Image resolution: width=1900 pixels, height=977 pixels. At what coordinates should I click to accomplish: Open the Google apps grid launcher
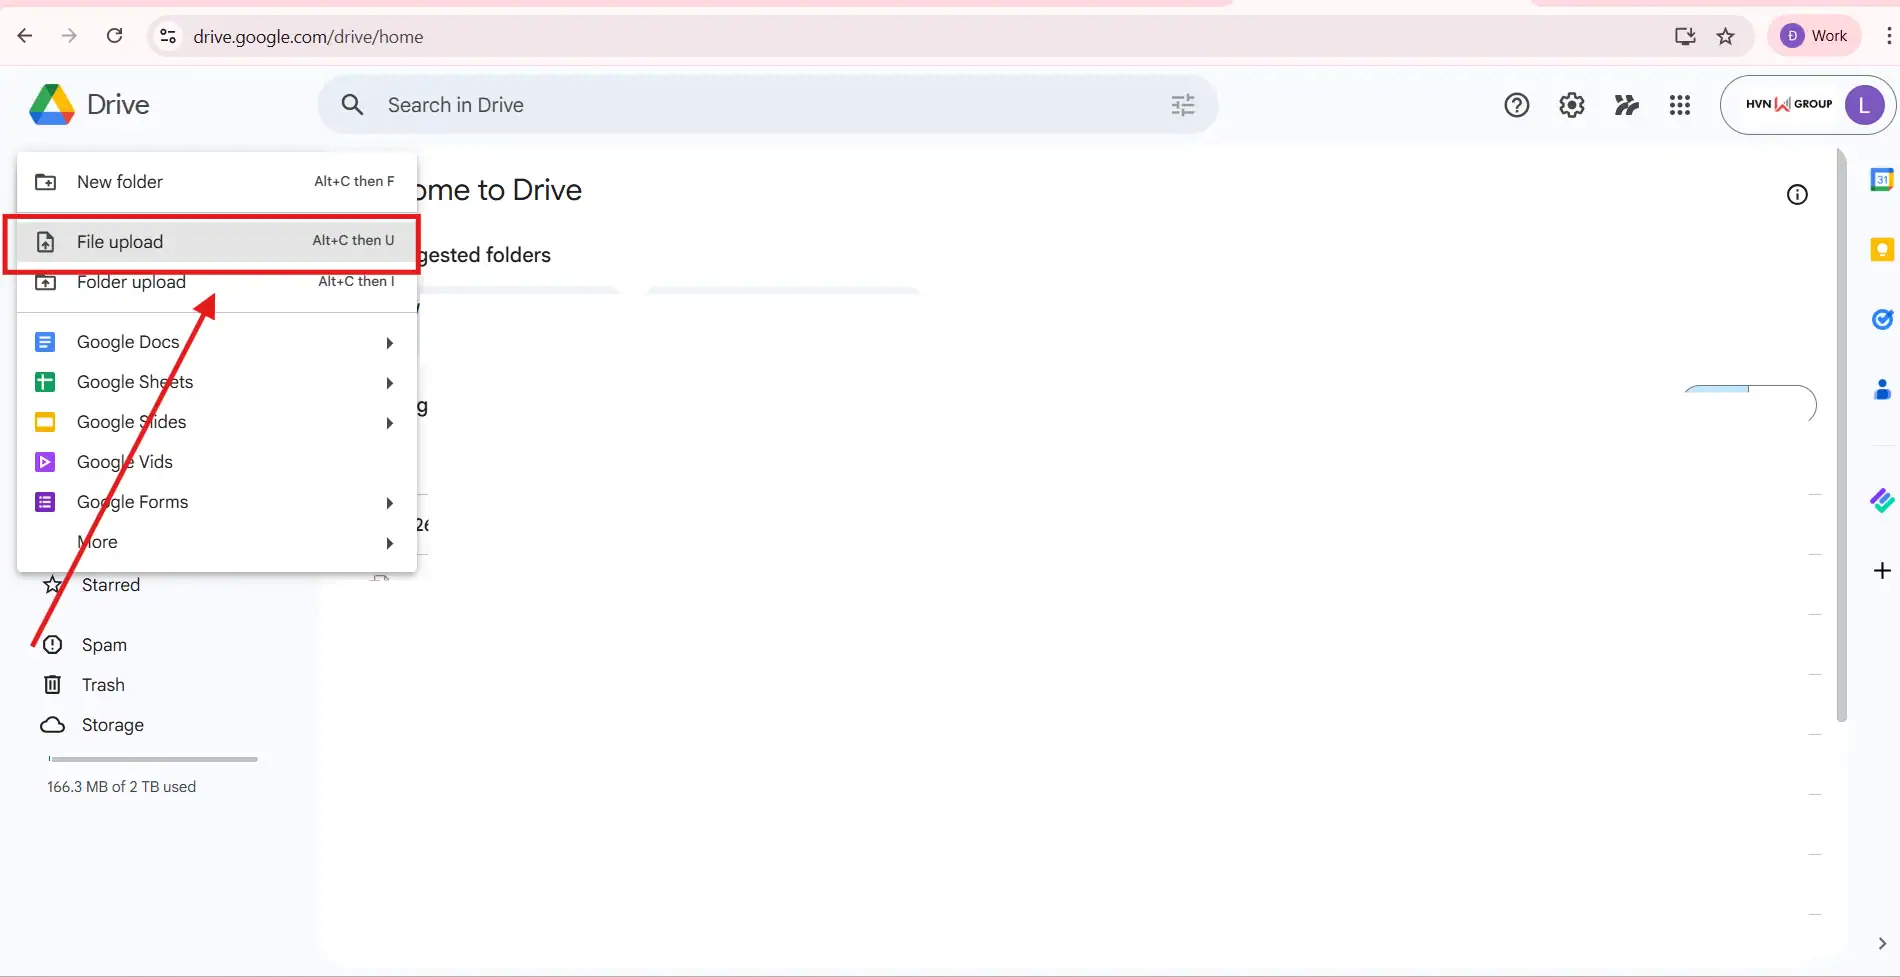(x=1679, y=104)
